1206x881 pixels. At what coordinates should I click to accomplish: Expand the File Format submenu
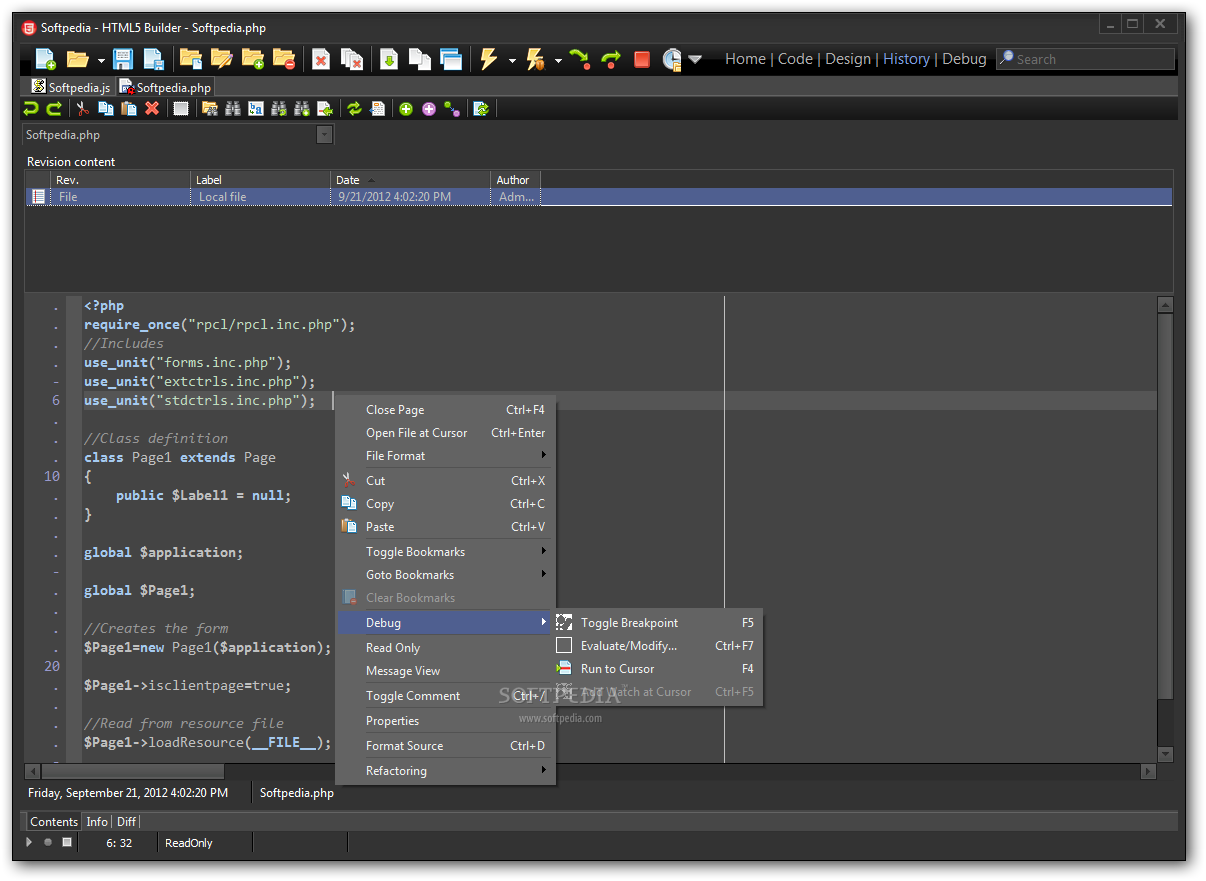point(445,456)
